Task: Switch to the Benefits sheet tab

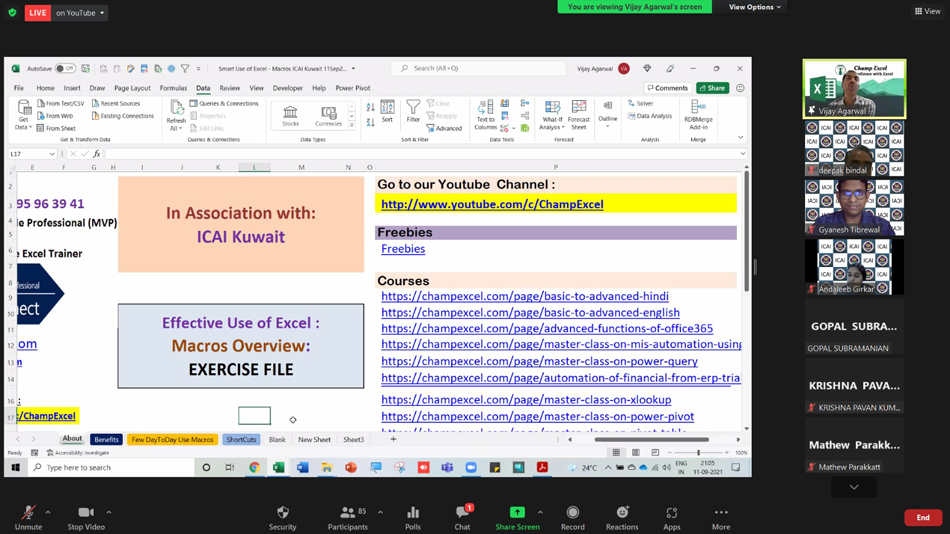Action: [x=106, y=439]
